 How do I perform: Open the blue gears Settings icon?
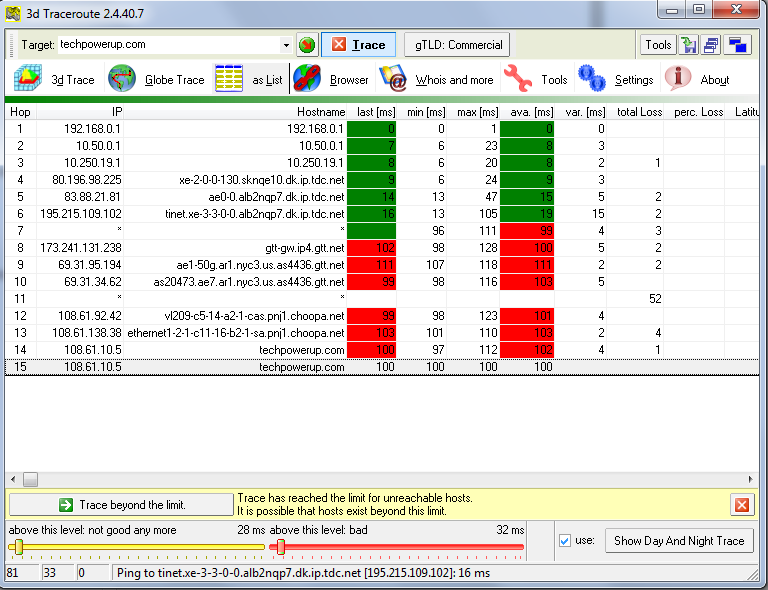pyautogui.click(x=592, y=78)
